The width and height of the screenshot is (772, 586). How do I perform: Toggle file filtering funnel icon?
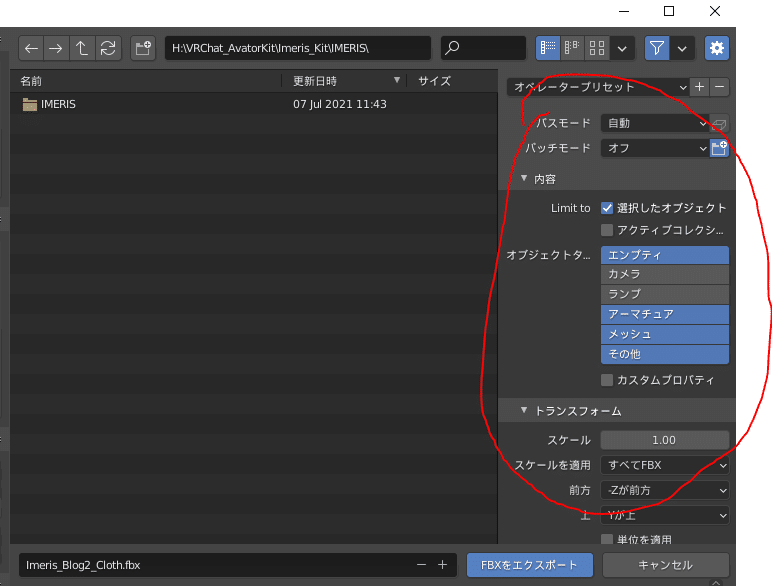point(657,48)
